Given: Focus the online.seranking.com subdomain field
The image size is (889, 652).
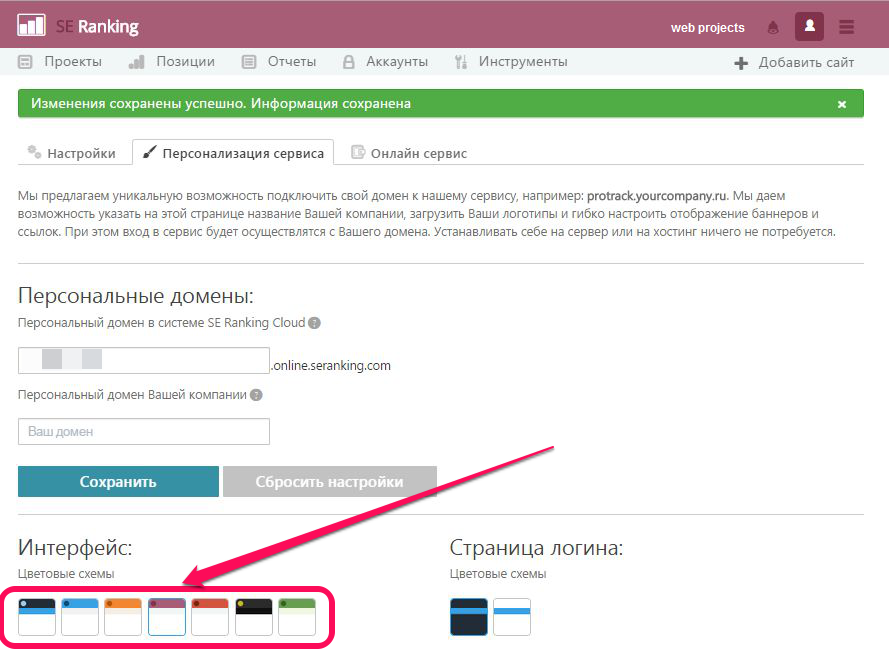Looking at the screenshot, I should (144, 361).
